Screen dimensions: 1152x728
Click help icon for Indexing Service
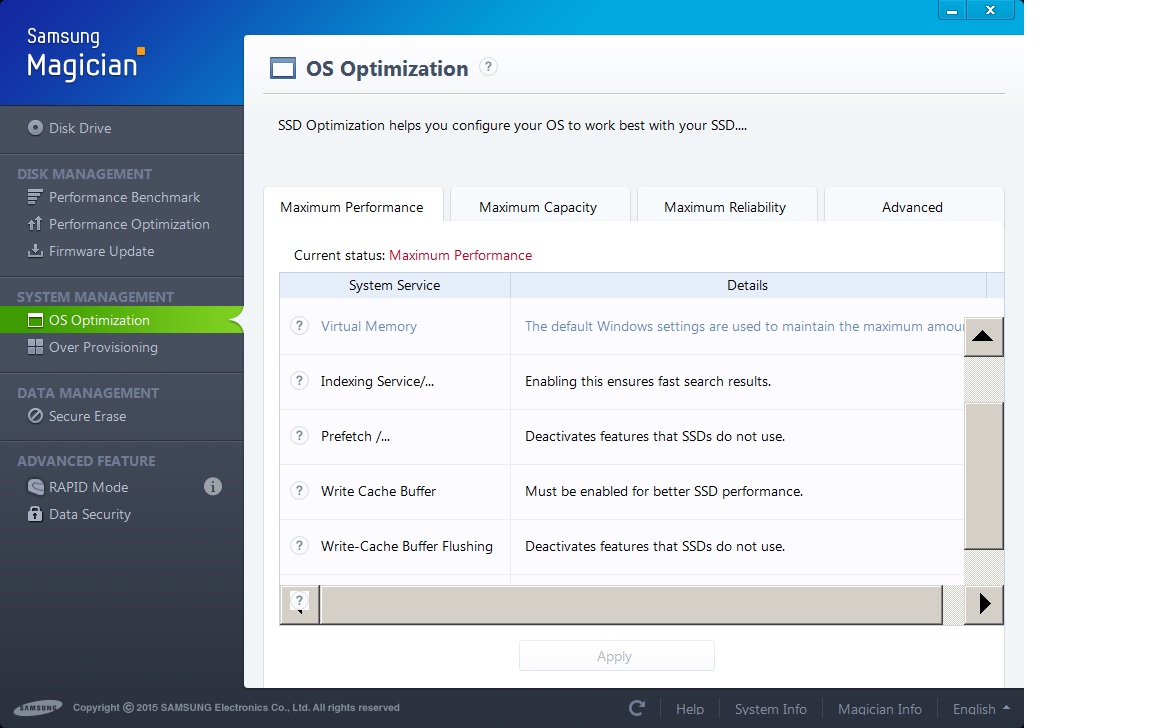point(299,381)
